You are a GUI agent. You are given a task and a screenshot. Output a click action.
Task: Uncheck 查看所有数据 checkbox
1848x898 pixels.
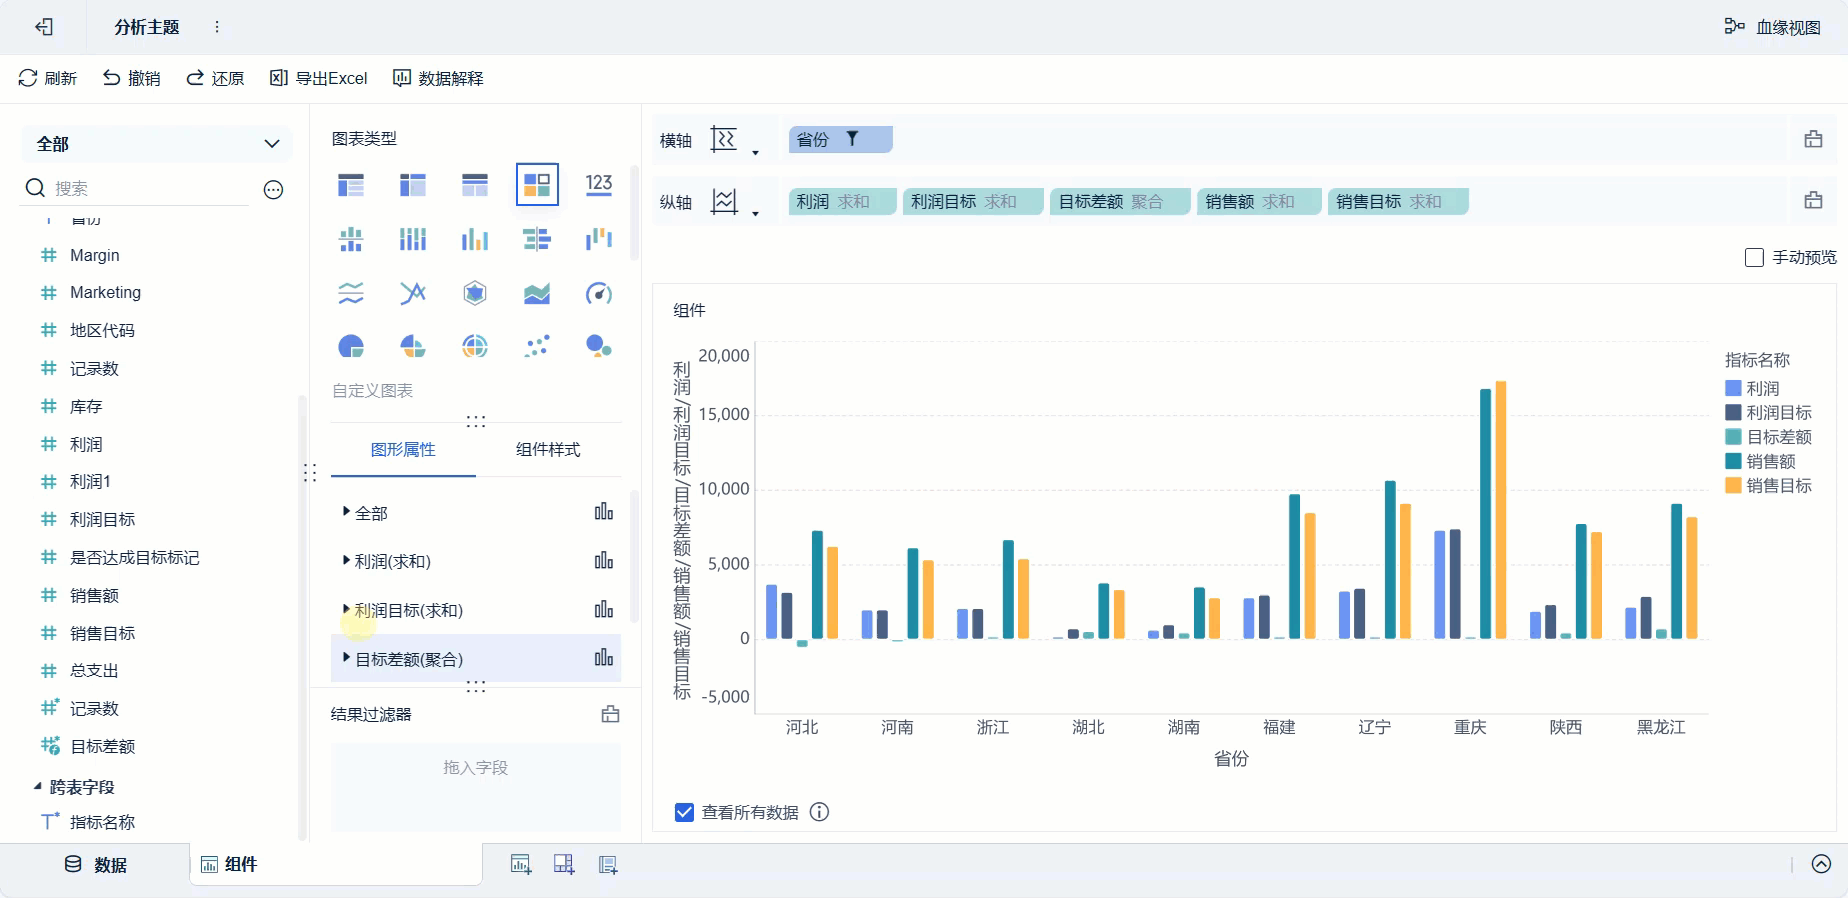[684, 812]
